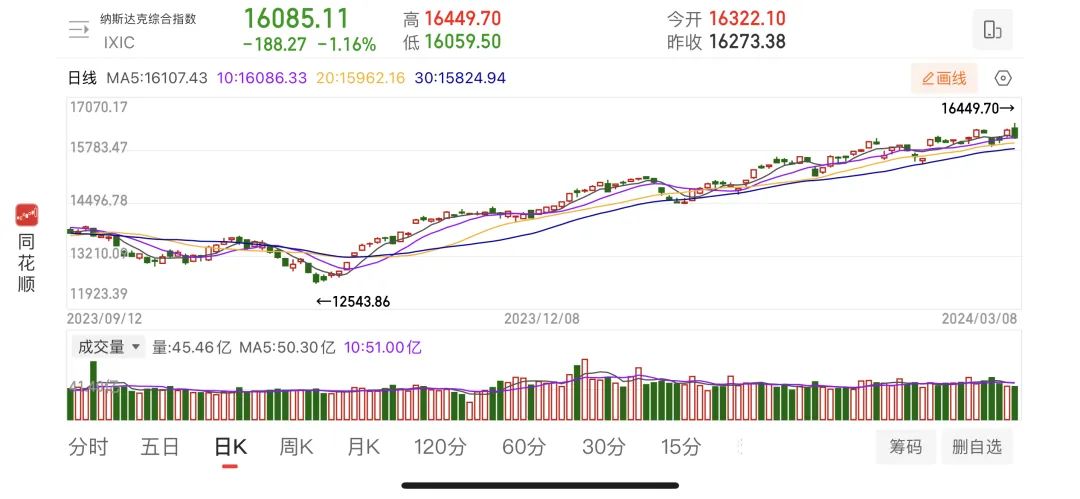Viewport: 1080px width, 499px height.
Task: Open the 成交量 indicator dropdown
Action: point(109,347)
